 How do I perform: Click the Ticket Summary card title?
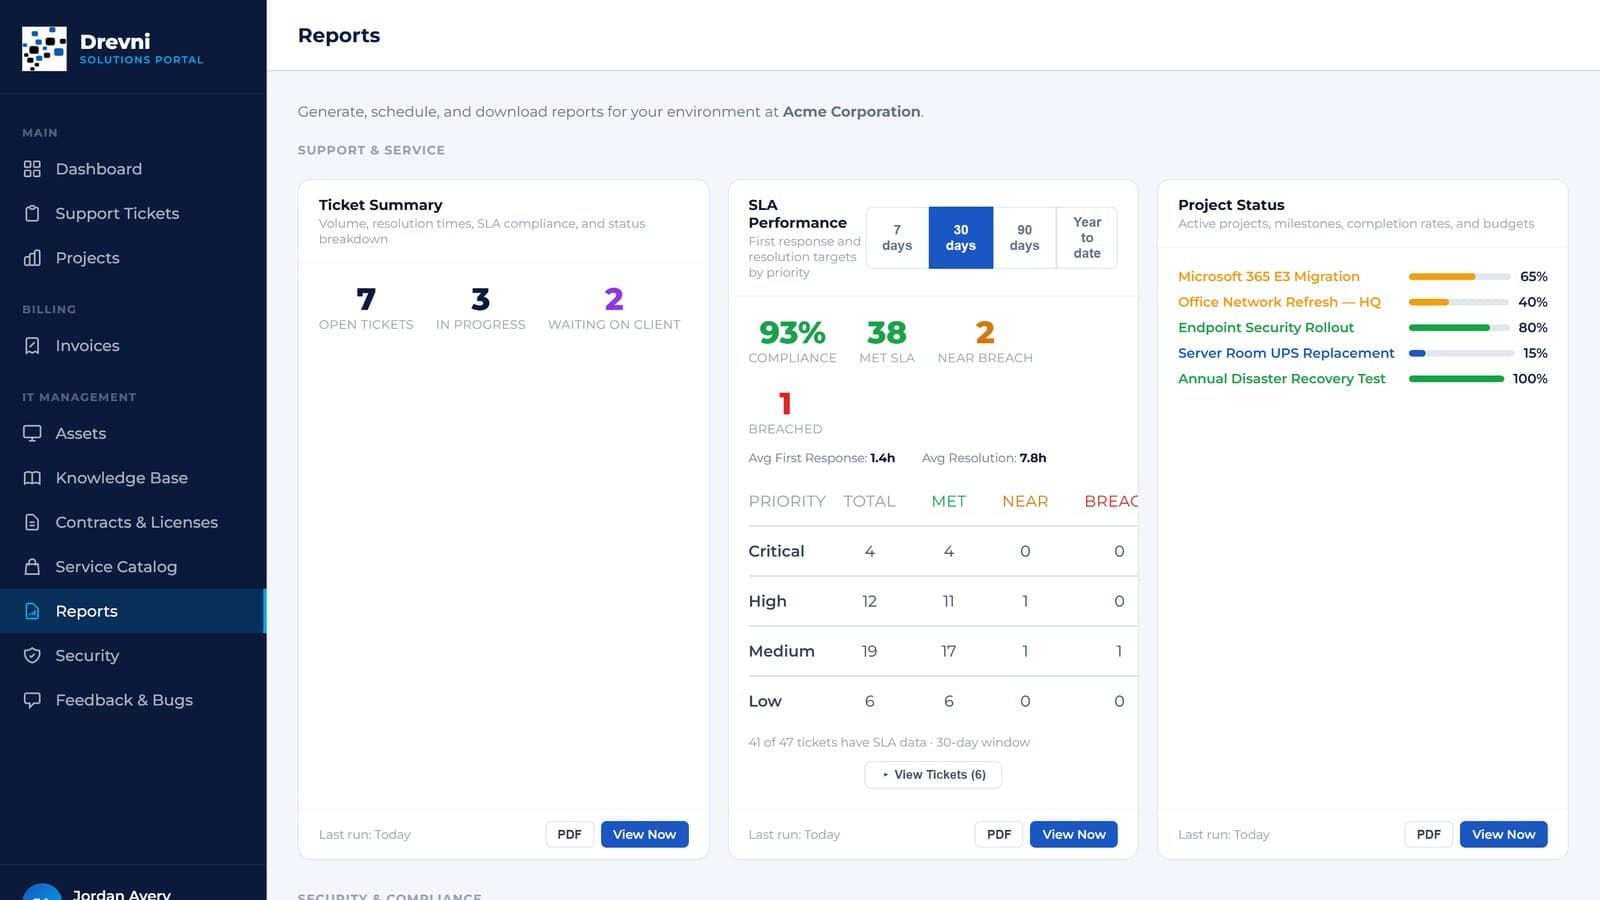click(381, 205)
